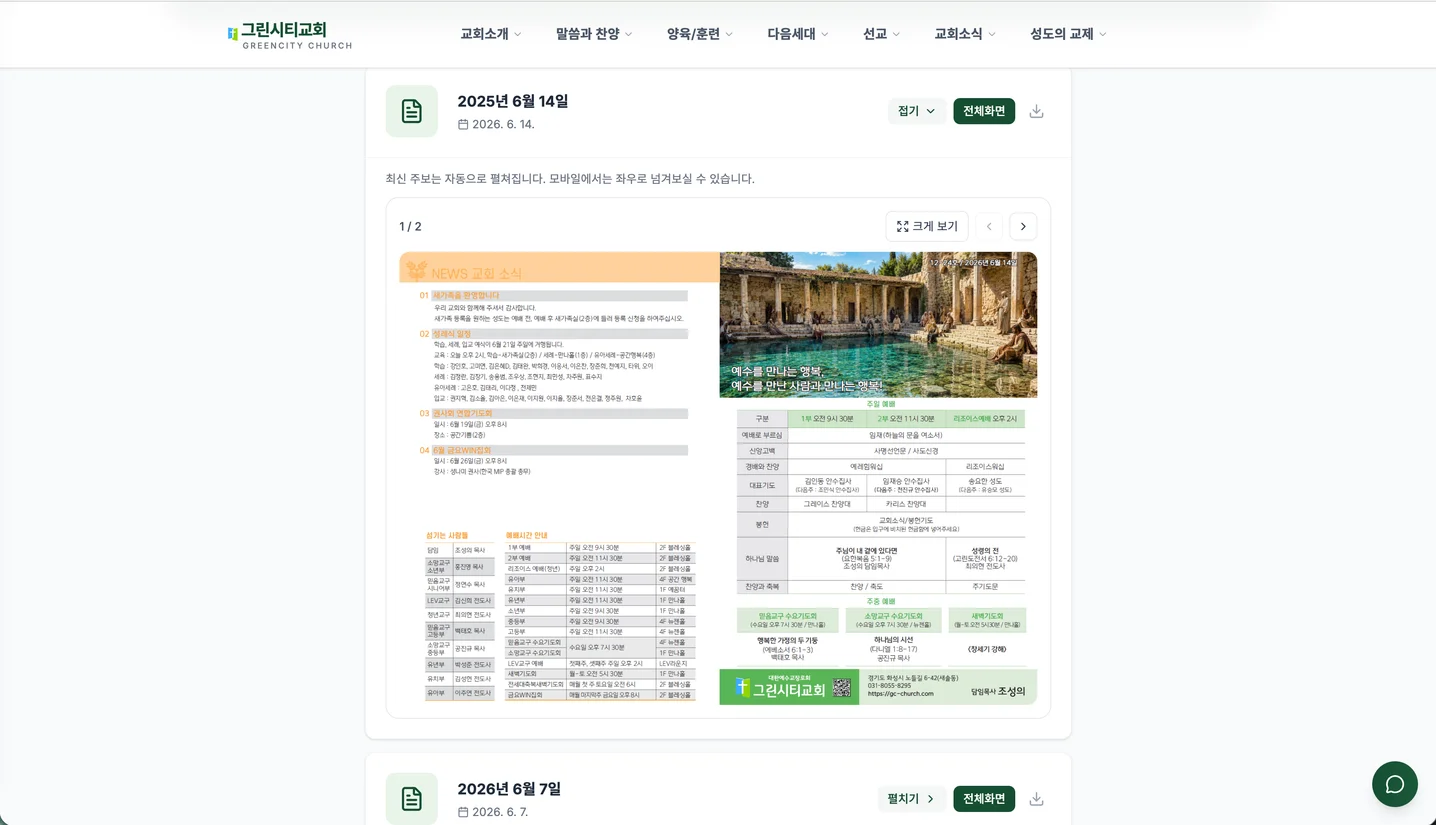Click the 2025년 6월 14일 title
This screenshot has width=1436, height=825.
[513, 101]
